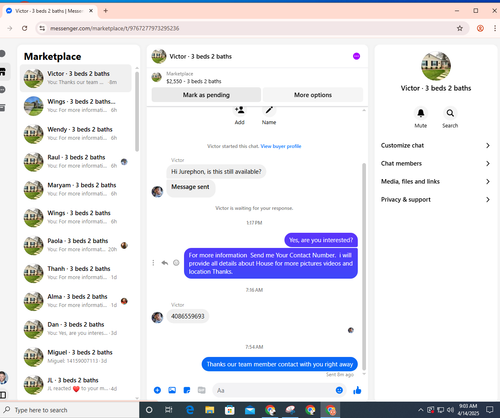Expand Privacy & support section
The image size is (500, 418).
436,199
